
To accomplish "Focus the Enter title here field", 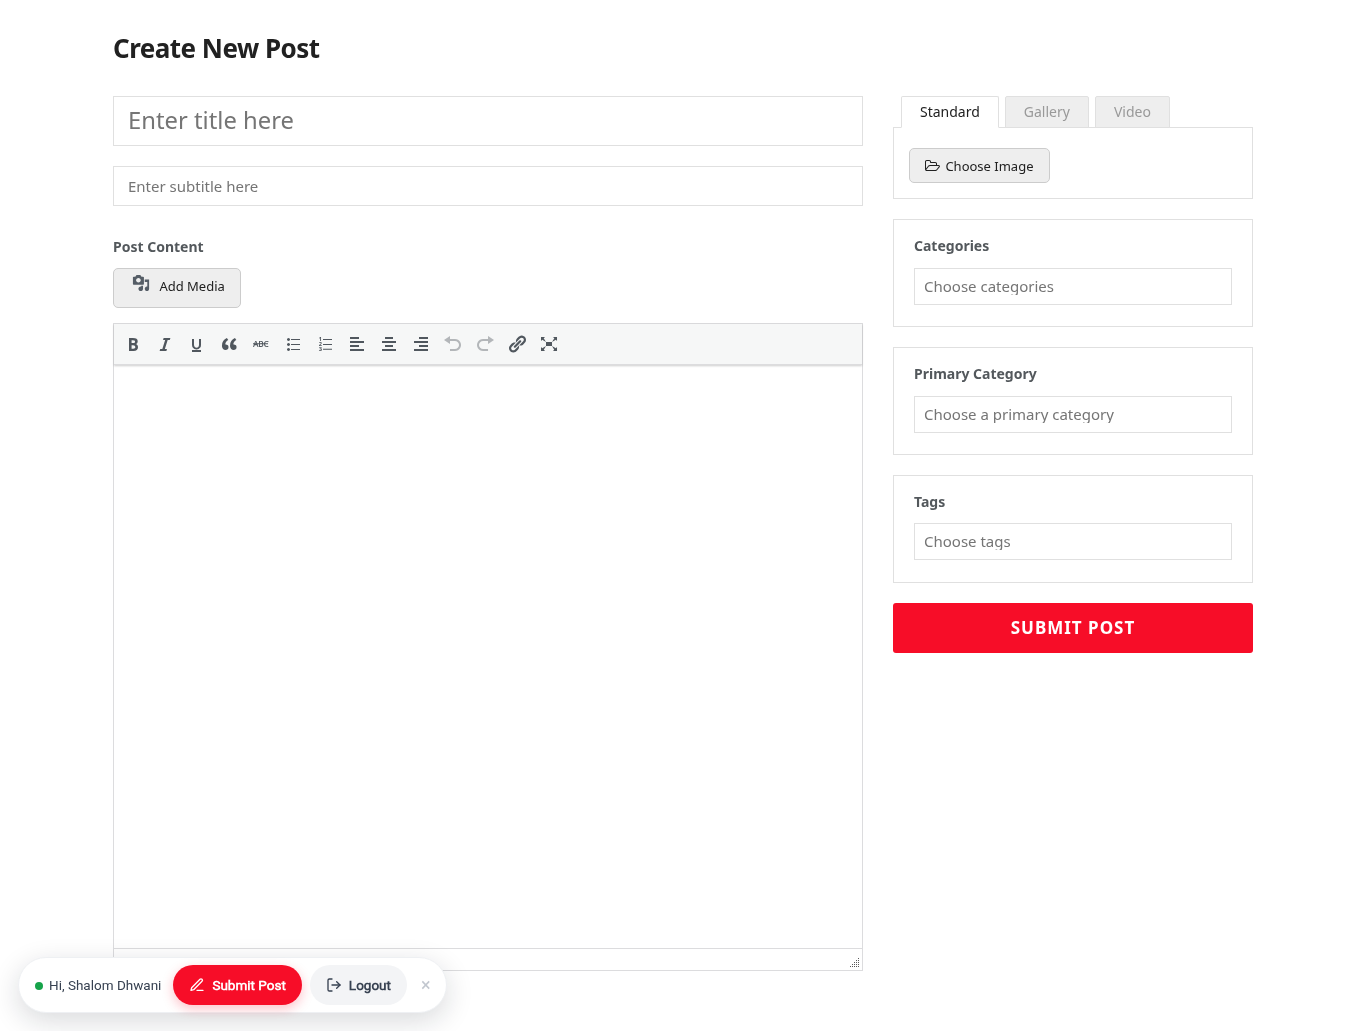I will point(488,121).
